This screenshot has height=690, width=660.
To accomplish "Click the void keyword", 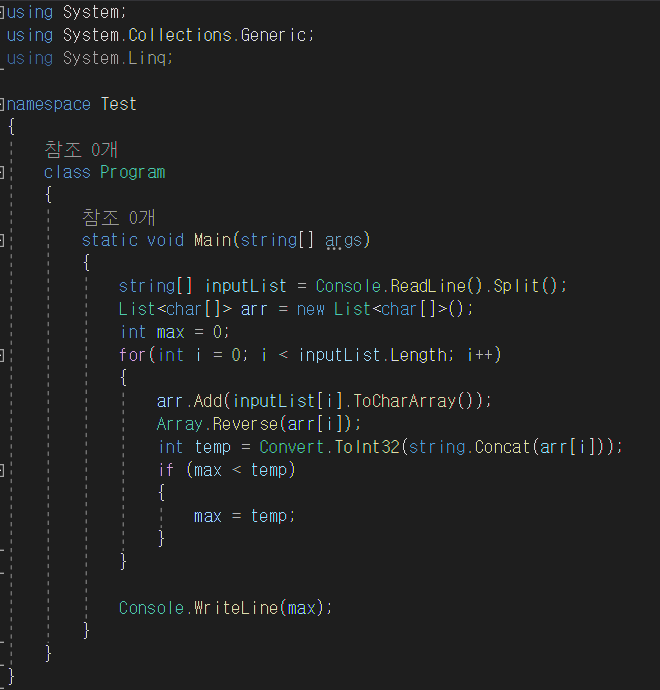I will pos(165,240).
